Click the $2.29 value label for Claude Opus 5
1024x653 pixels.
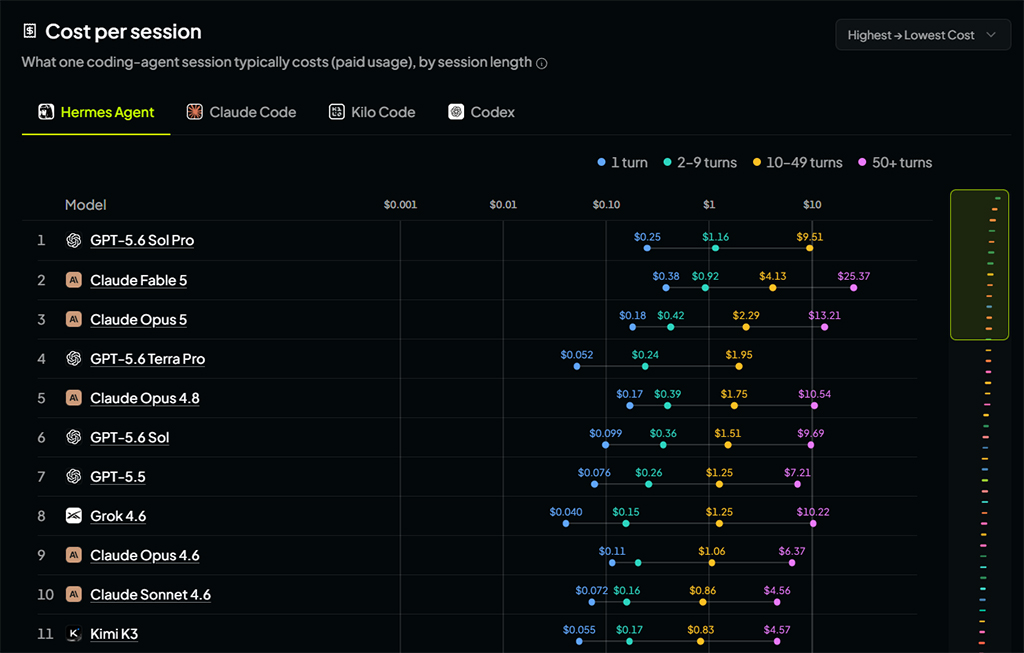pos(746,315)
